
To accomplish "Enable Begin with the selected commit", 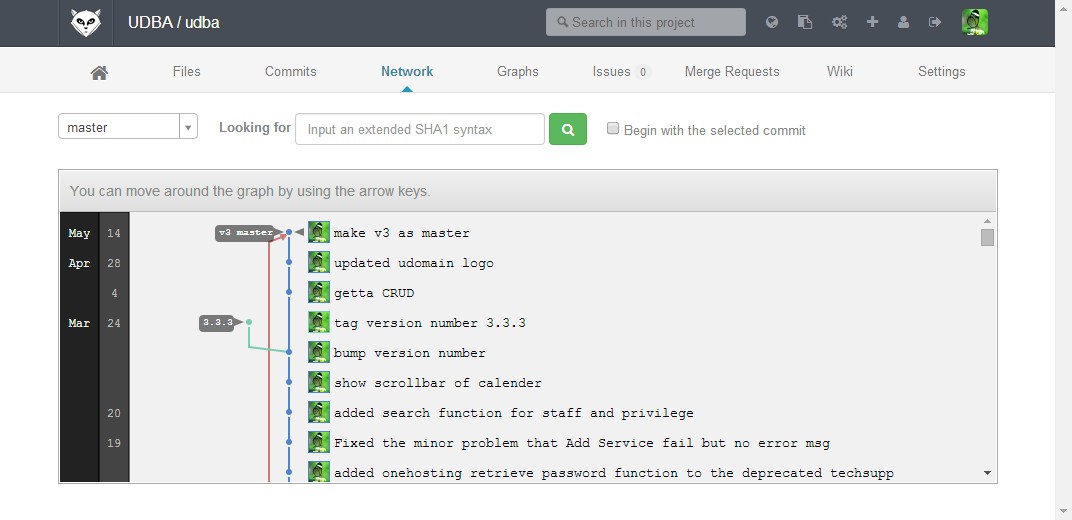I will click(613, 128).
